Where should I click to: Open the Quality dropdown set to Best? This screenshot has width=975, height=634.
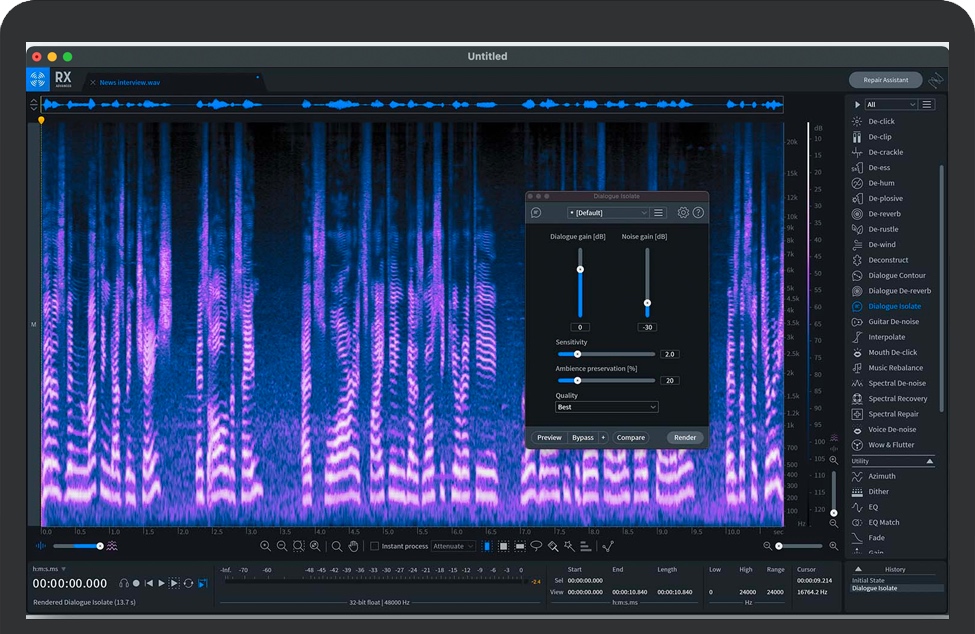[607, 407]
